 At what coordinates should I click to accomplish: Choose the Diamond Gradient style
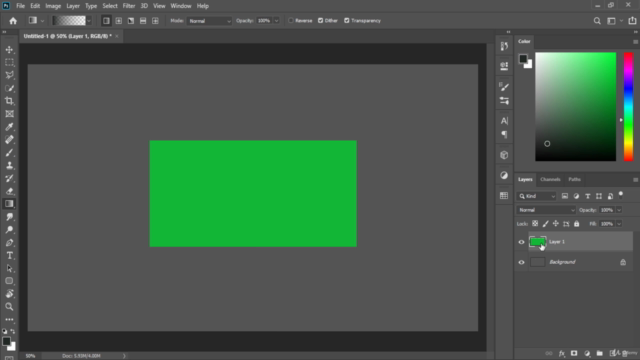click(x=155, y=21)
